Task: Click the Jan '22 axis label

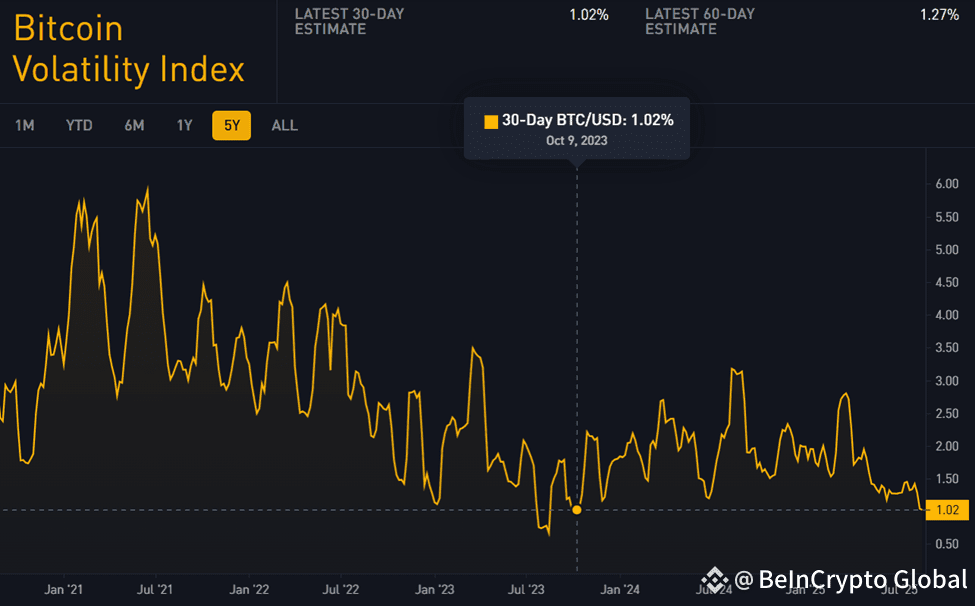Action: pyautogui.click(x=249, y=589)
